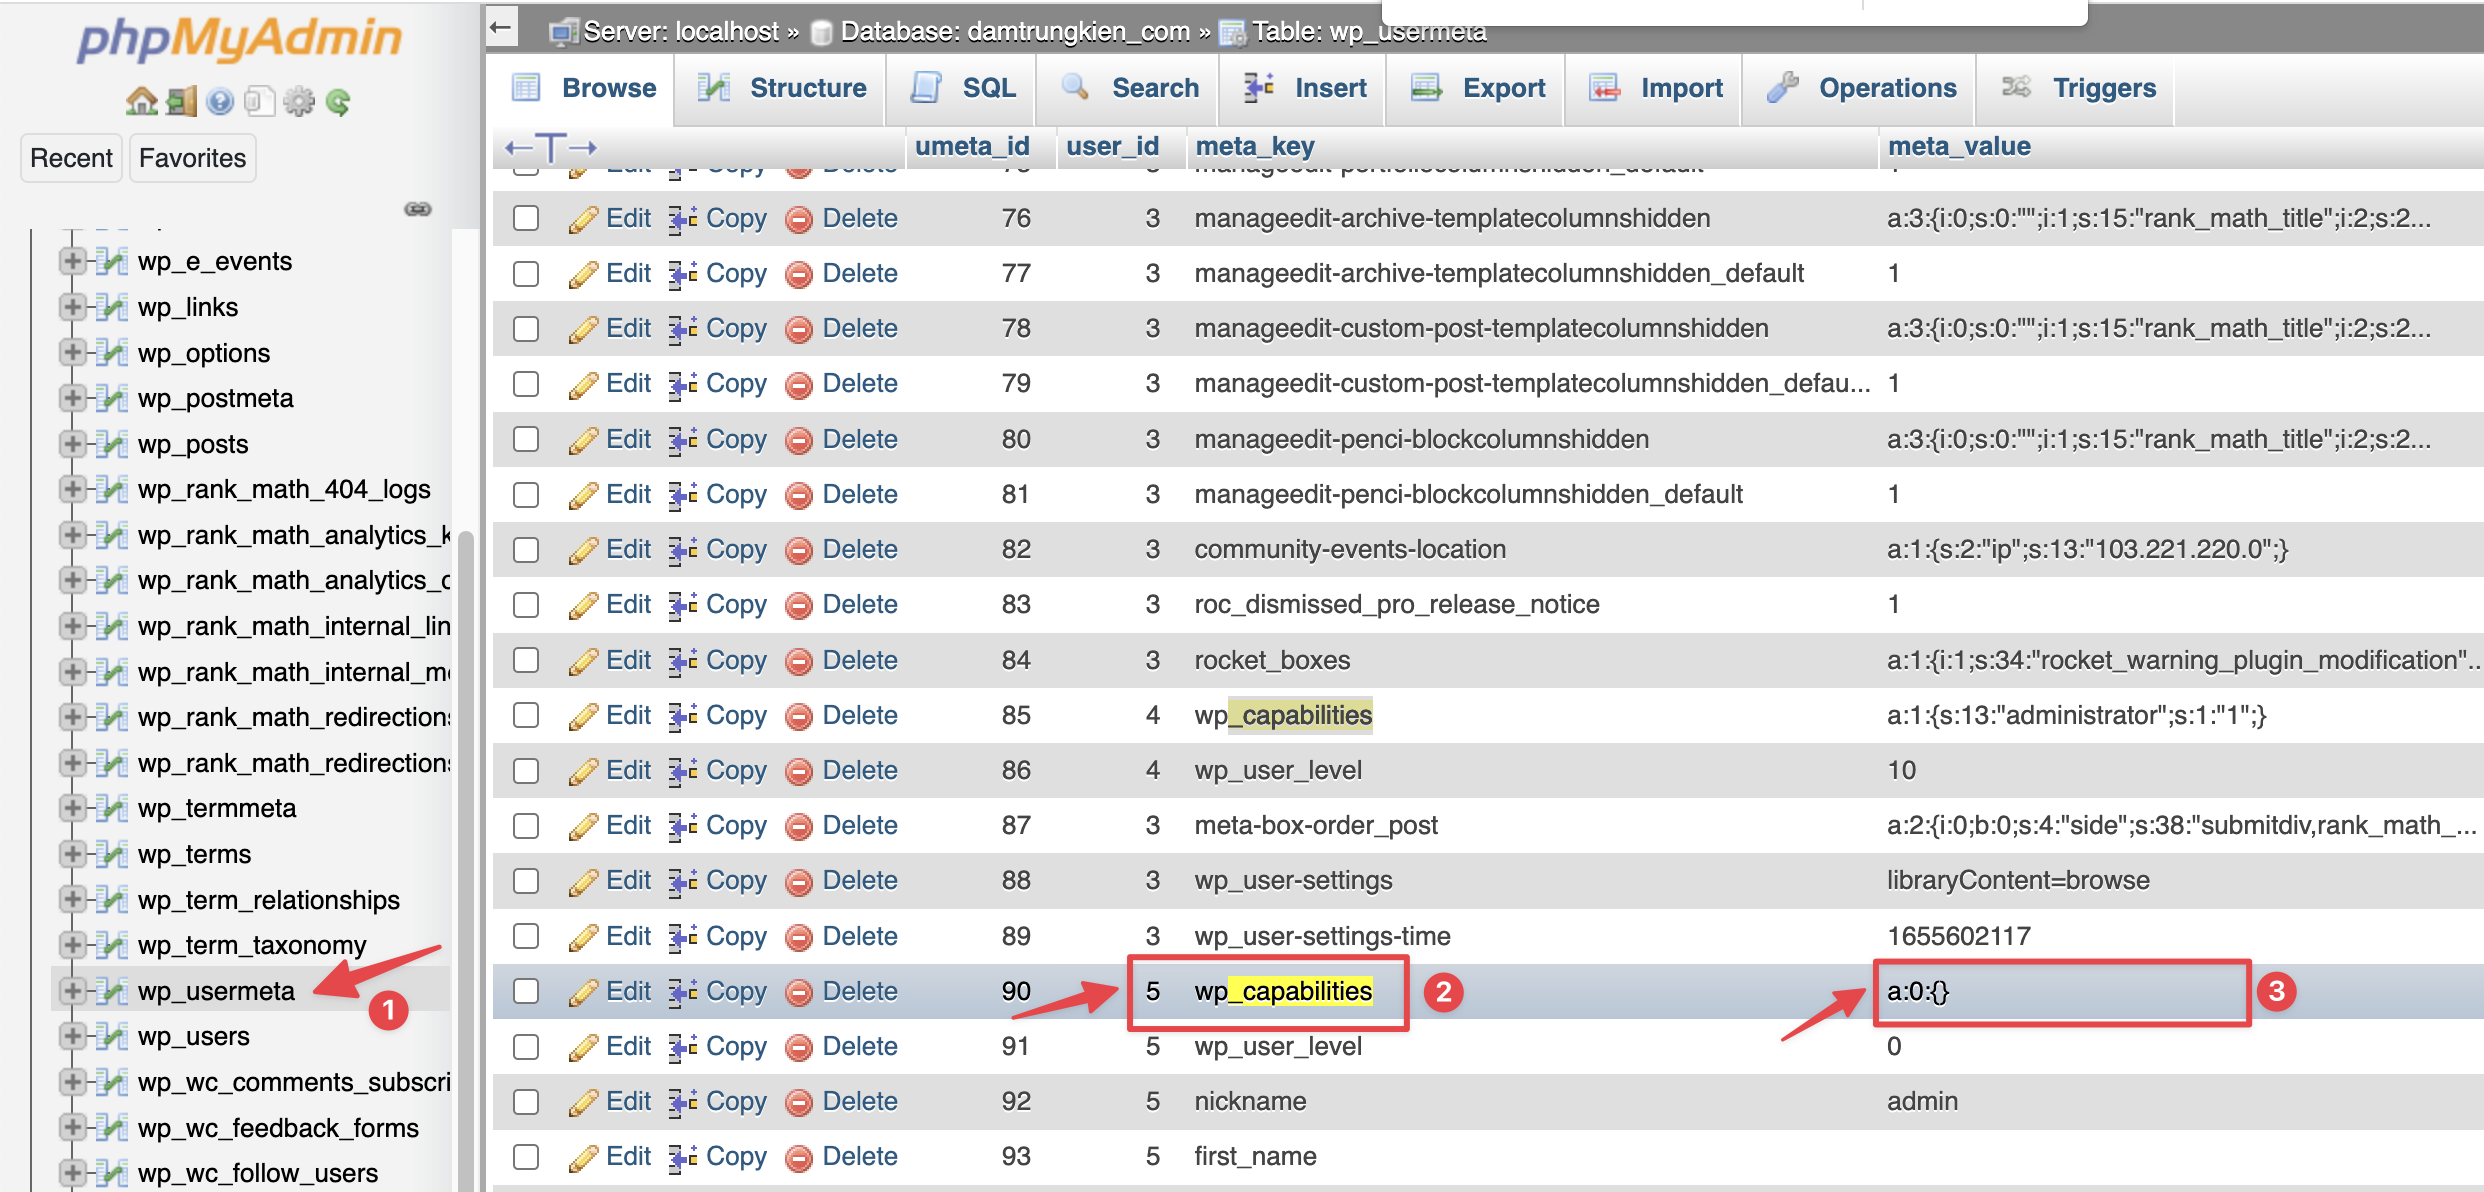Collapse the sidebar with the left arrow icon
Viewport: 2484px width, 1192px height.
pyautogui.click(x=502, y=27)
